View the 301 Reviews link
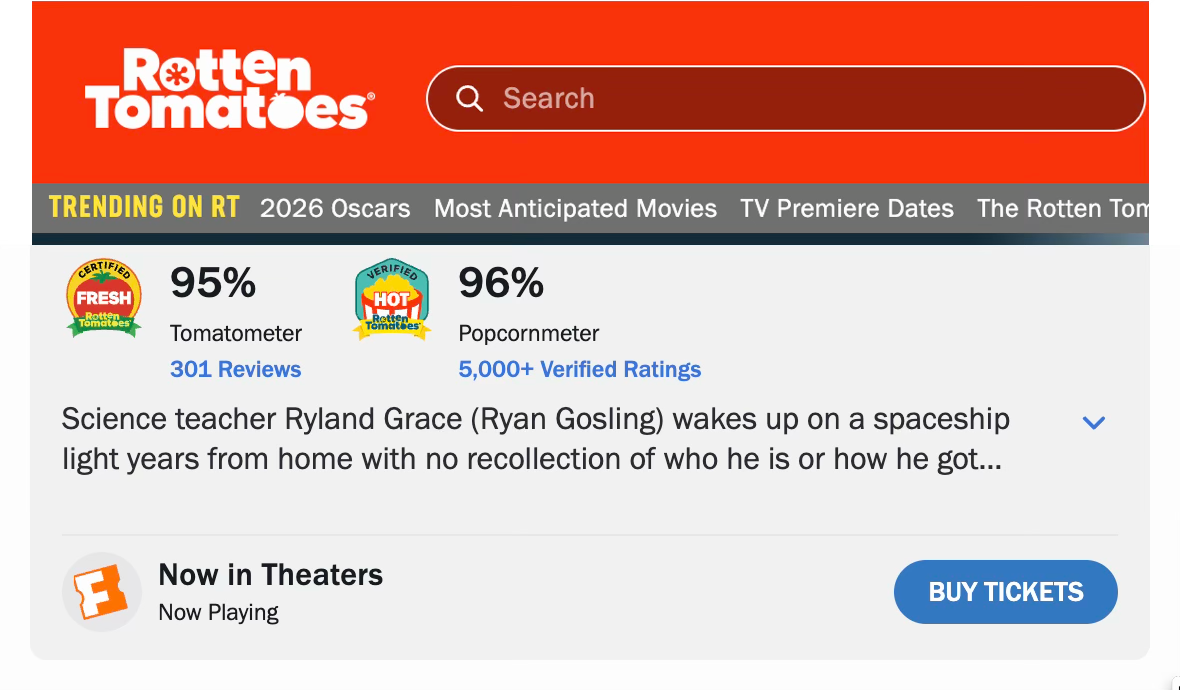 (x=235, y=369)
